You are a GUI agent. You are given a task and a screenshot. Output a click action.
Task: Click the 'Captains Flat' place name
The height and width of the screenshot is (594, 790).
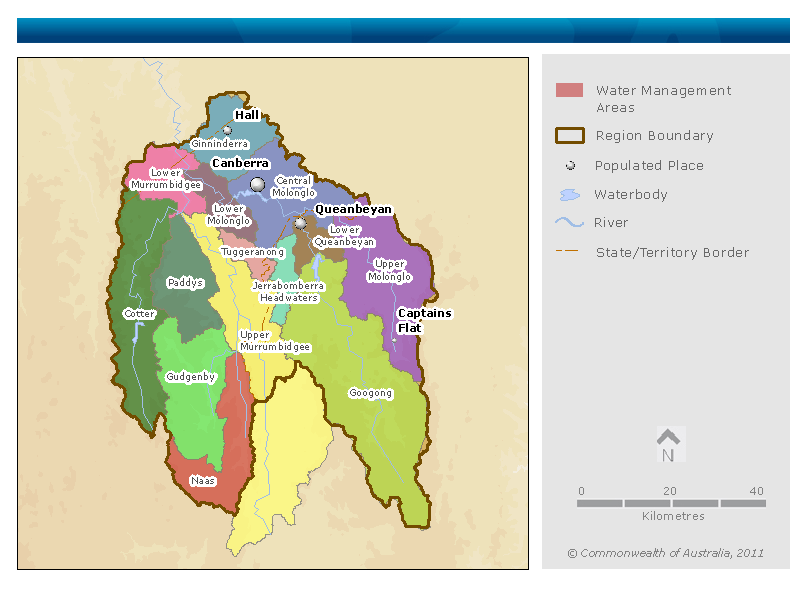point(424,320)
